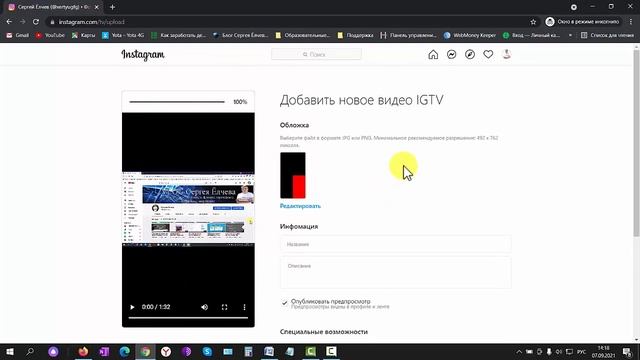640x360 pixels.
Task: Focus the Описание description field
Action: click(x=396, y=272)
